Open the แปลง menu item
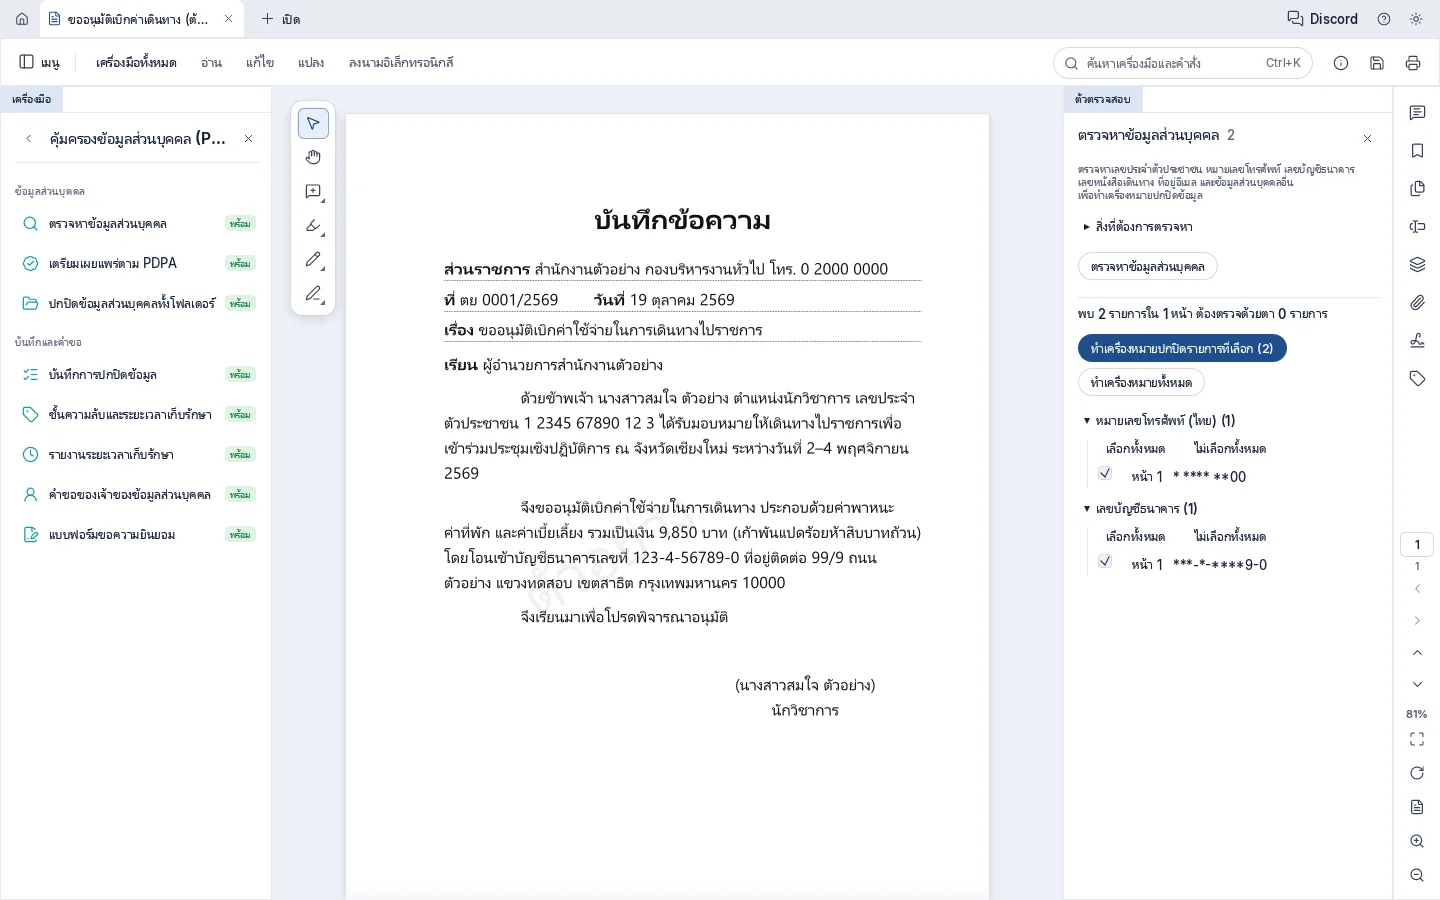 tap(311, 63)
